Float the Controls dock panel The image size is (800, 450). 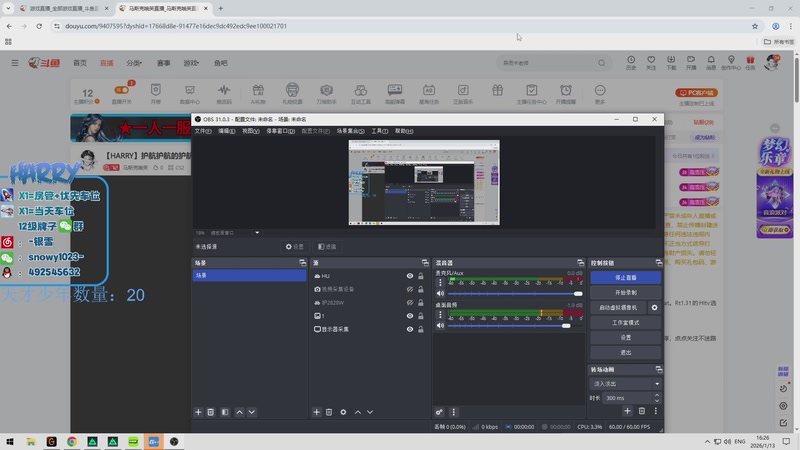(x=659, y=263)
